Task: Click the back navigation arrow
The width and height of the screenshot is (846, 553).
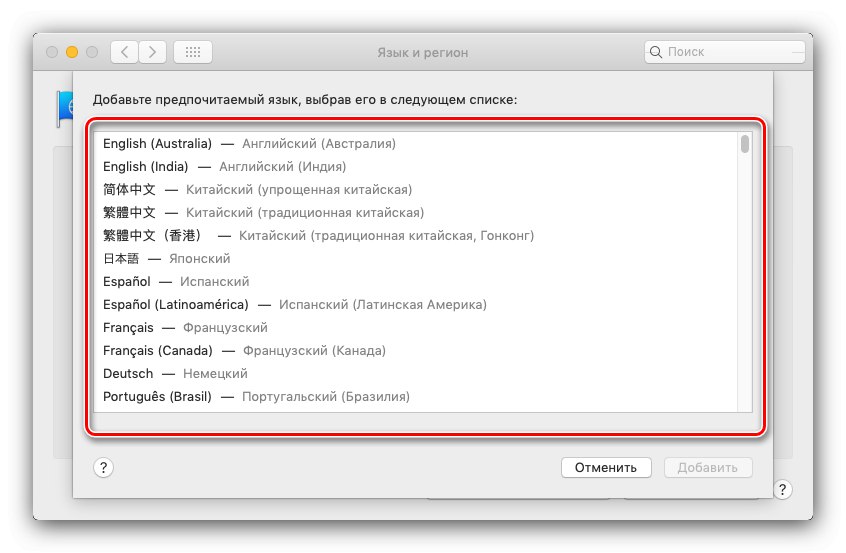Action: tap(124, 51)
